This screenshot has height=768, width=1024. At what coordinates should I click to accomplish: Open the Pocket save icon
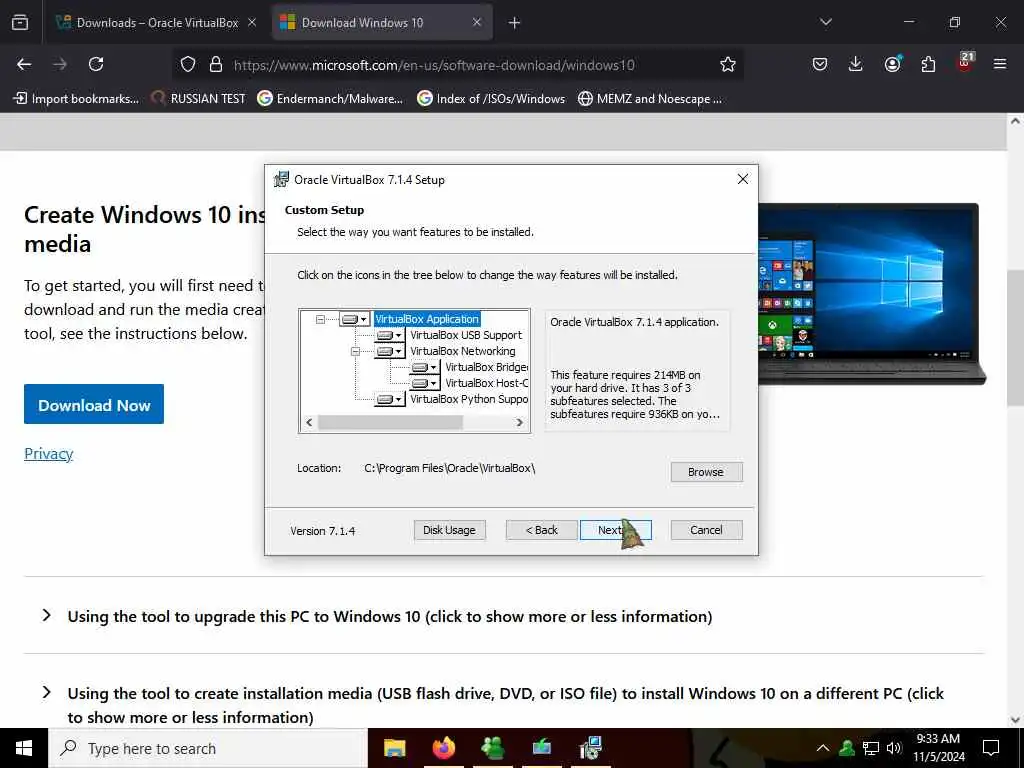pyautogui.click(x=820, y=64)
